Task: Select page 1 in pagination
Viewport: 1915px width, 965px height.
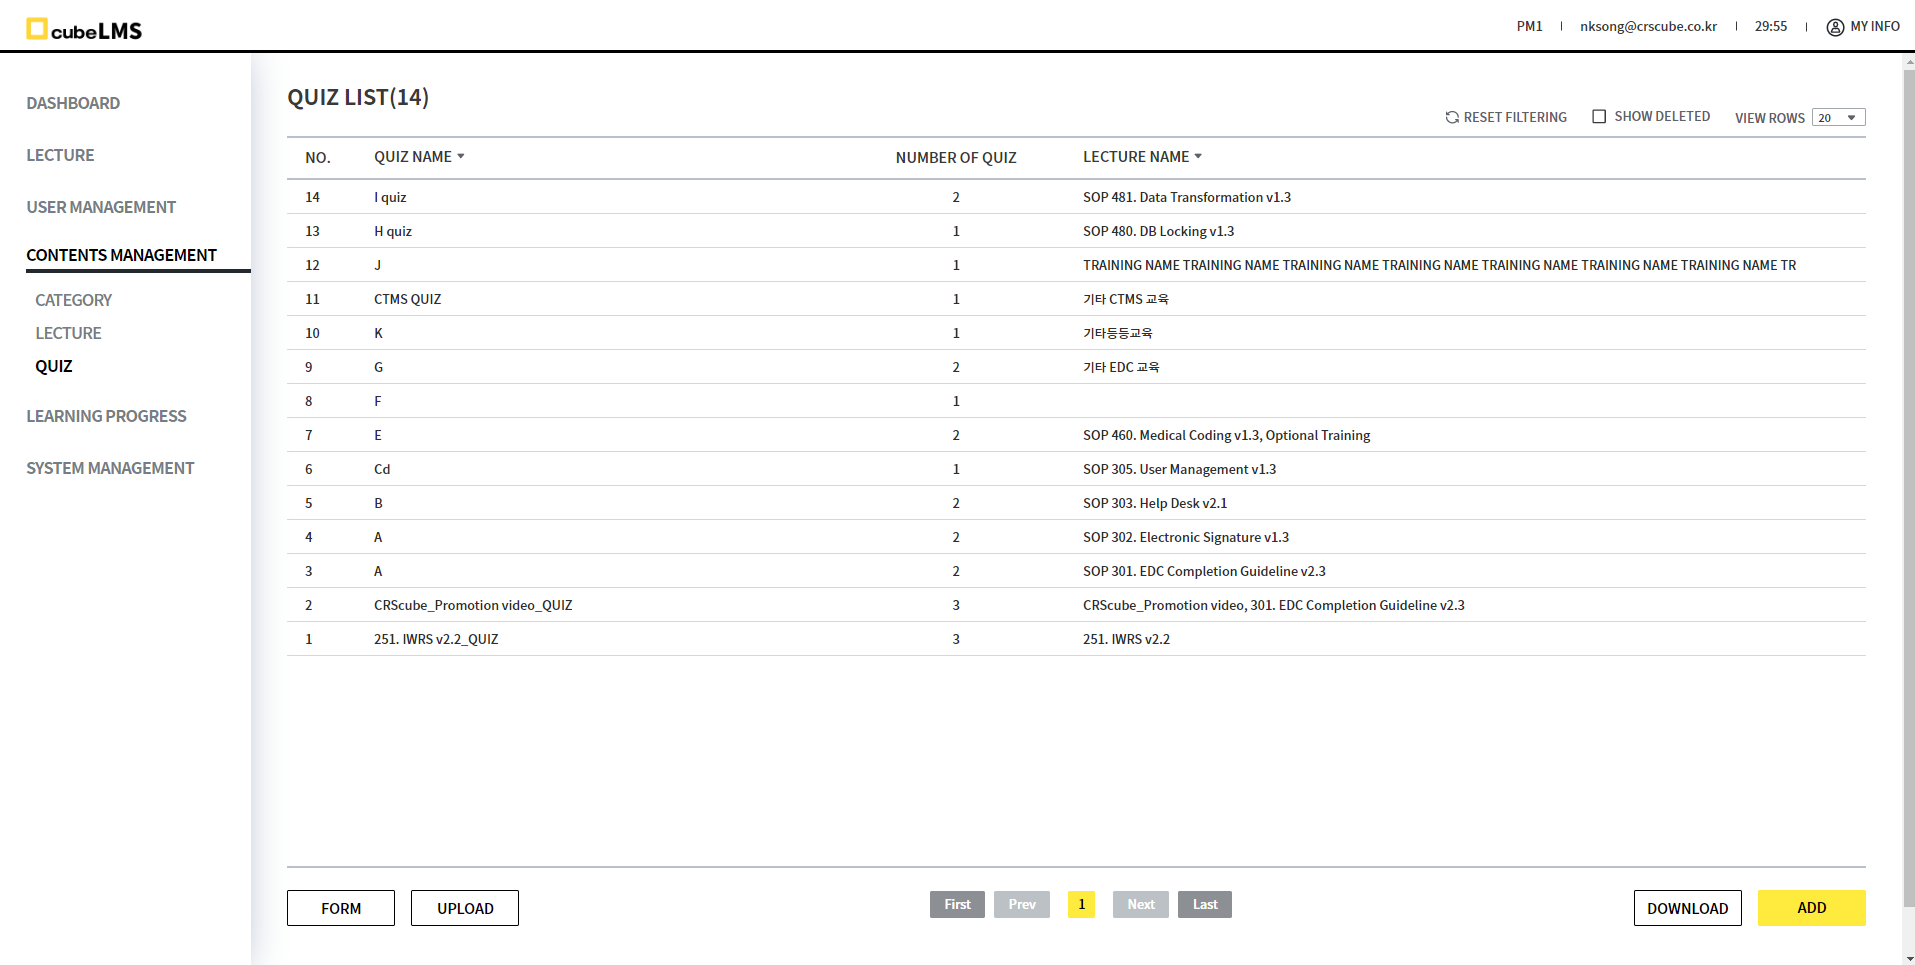Action: (1081, 904)
